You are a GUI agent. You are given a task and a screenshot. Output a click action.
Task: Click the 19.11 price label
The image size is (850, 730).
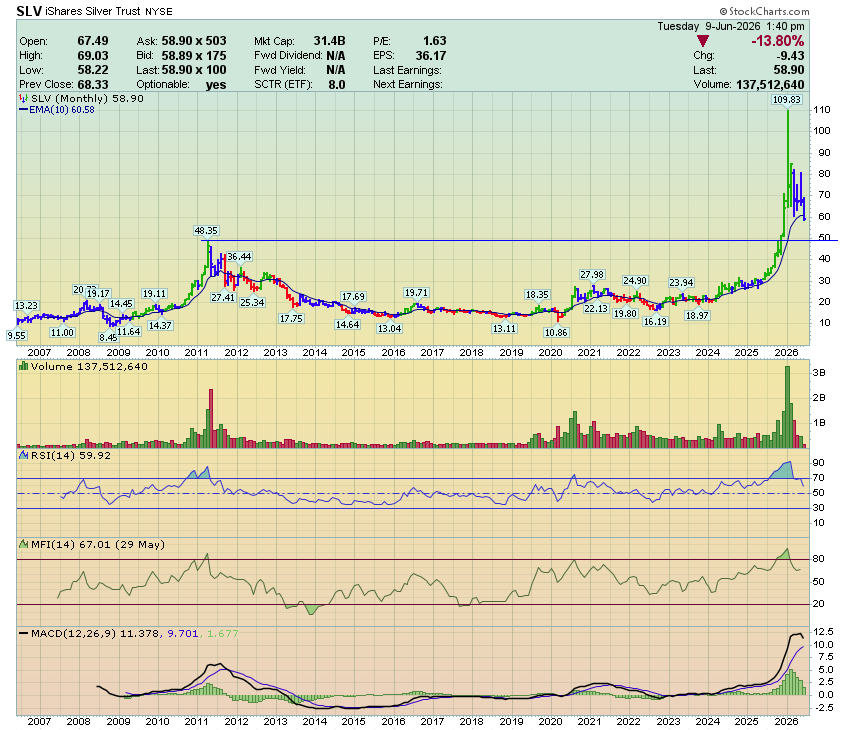(x=154, y=294)
